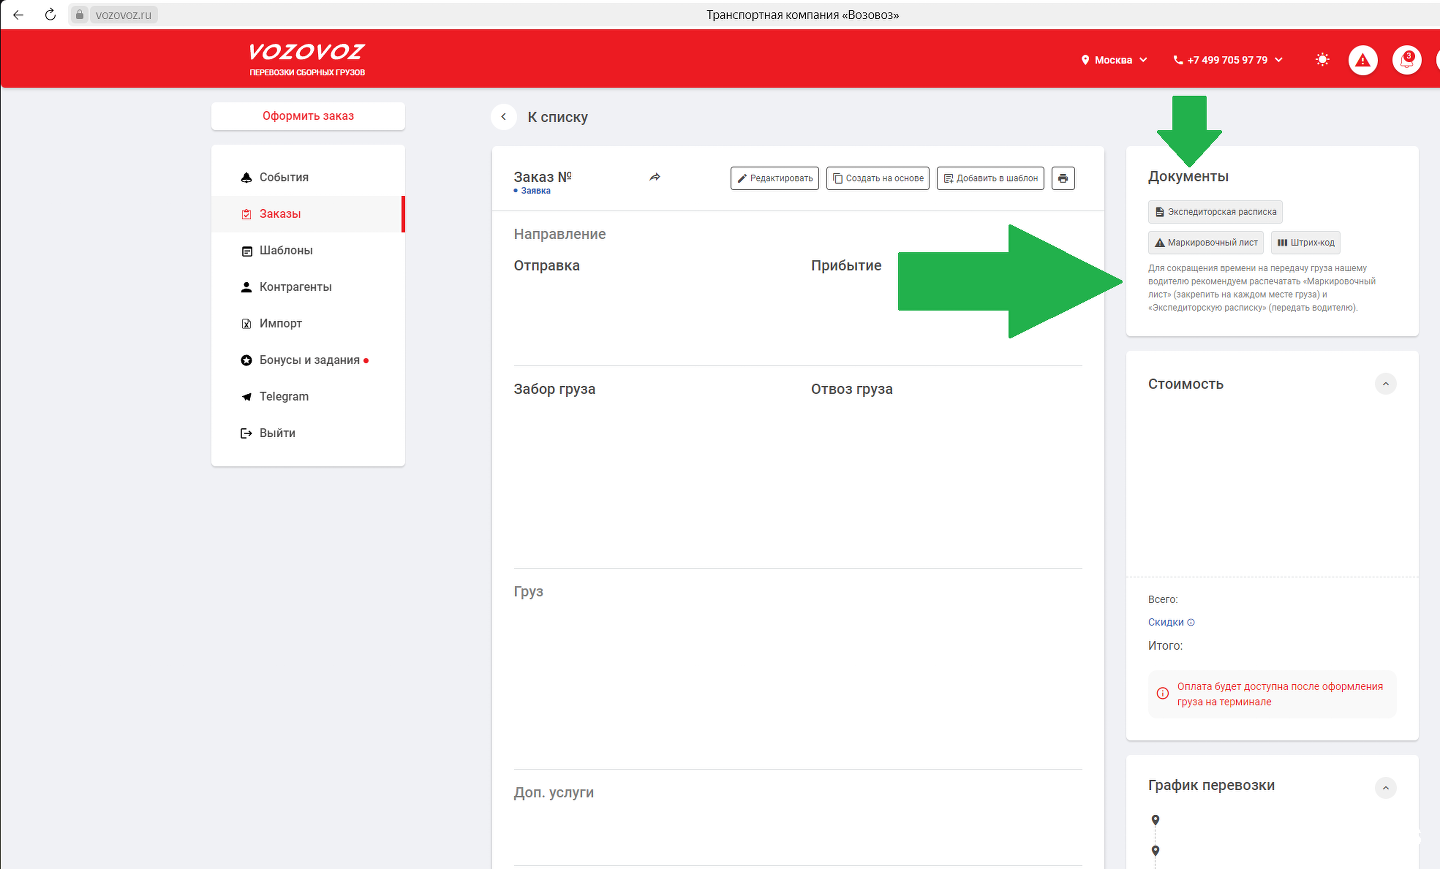Screen dimensions: 1440x869
Task: Click the Редактировать button
Action: click(x=775, y=178)
